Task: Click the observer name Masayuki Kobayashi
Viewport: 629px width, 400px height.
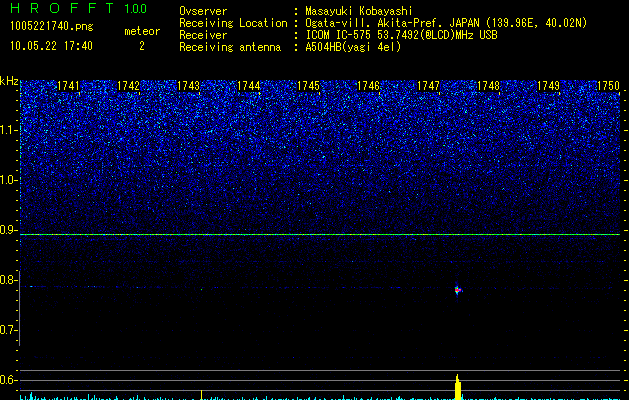Action: [x=359, y=11]
